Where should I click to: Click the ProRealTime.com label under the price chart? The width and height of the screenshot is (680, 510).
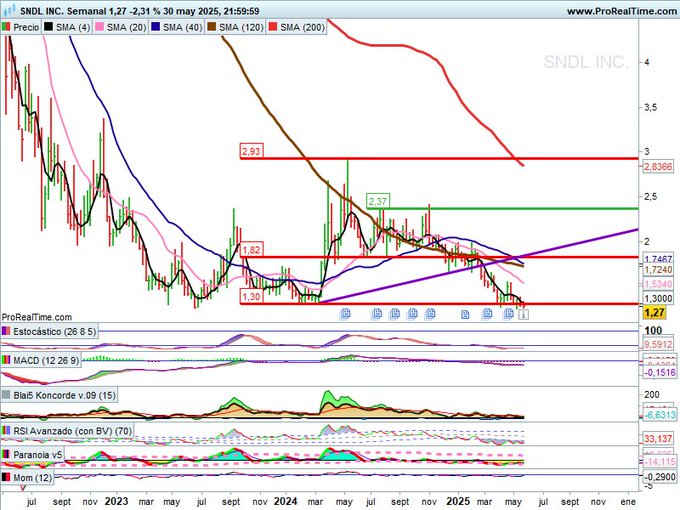(x=37, y=317)
